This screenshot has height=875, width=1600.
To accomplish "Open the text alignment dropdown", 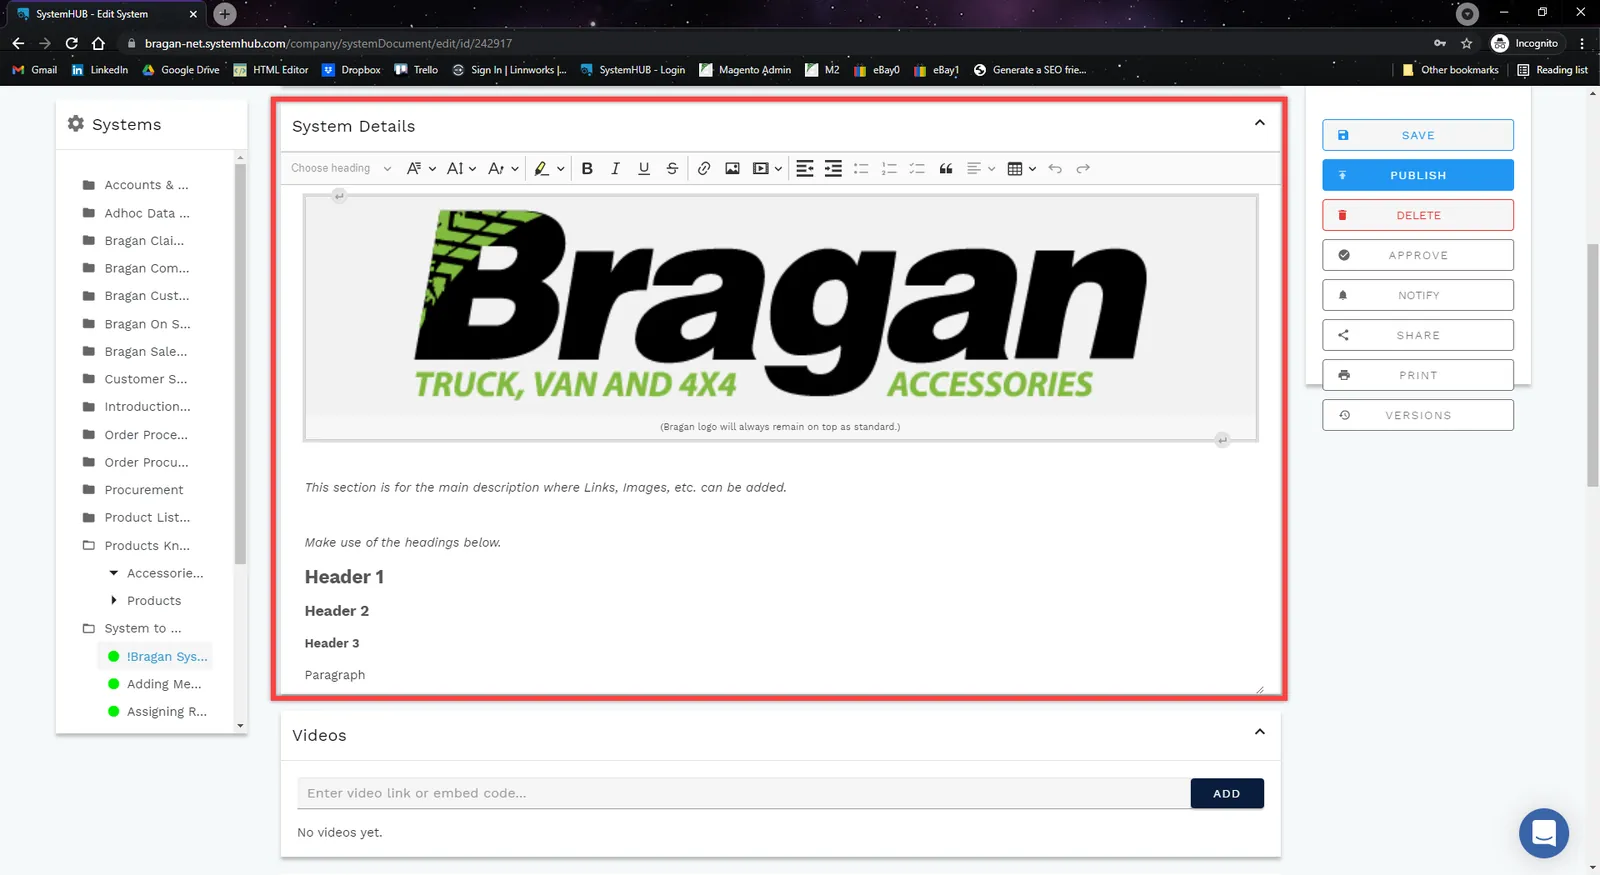I will [x=981, y=168].
